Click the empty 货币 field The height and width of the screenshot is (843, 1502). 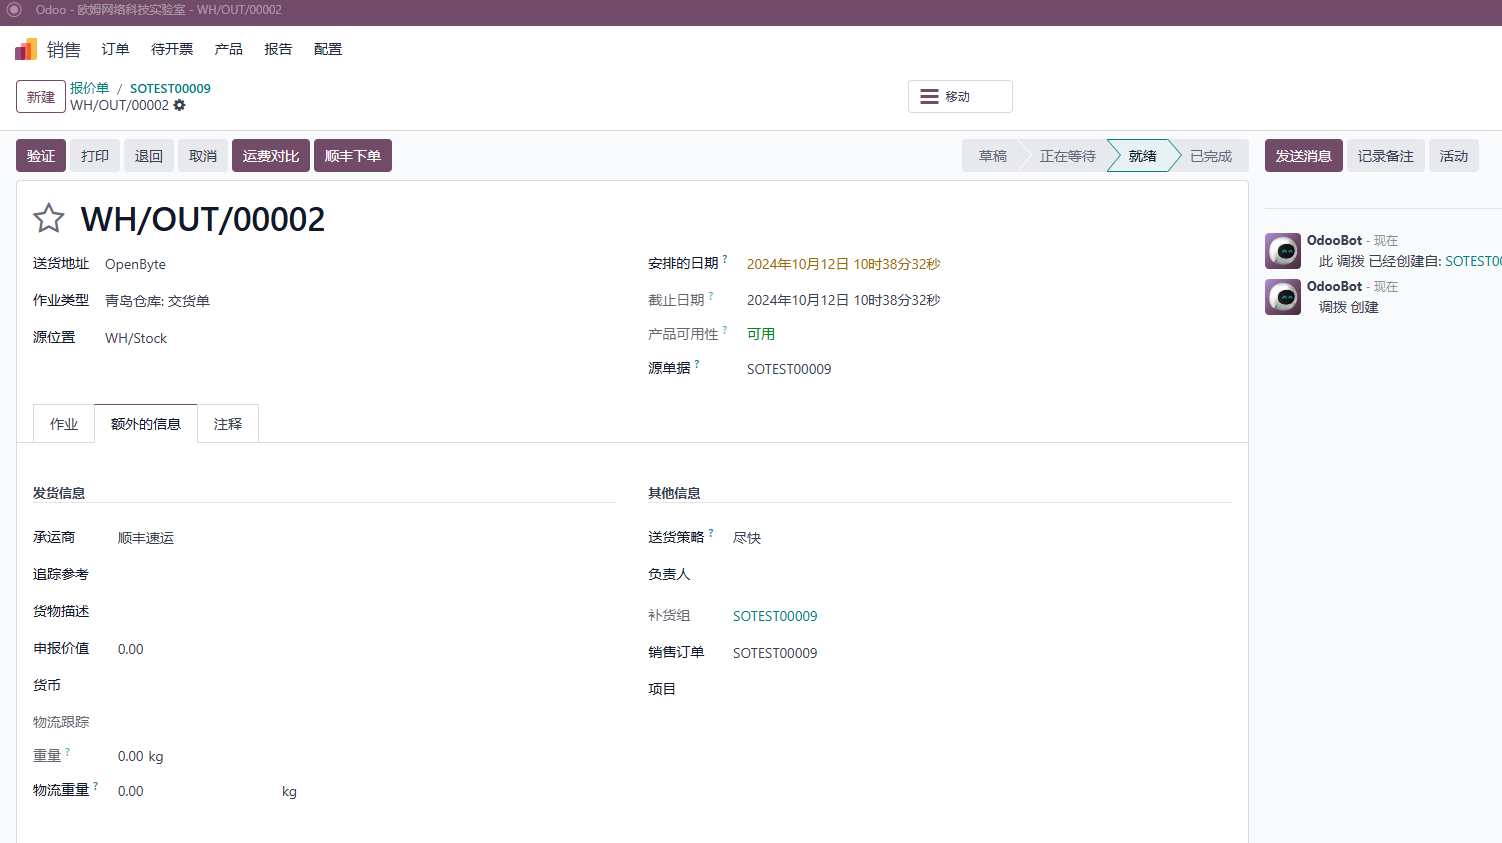pos(366,685)
